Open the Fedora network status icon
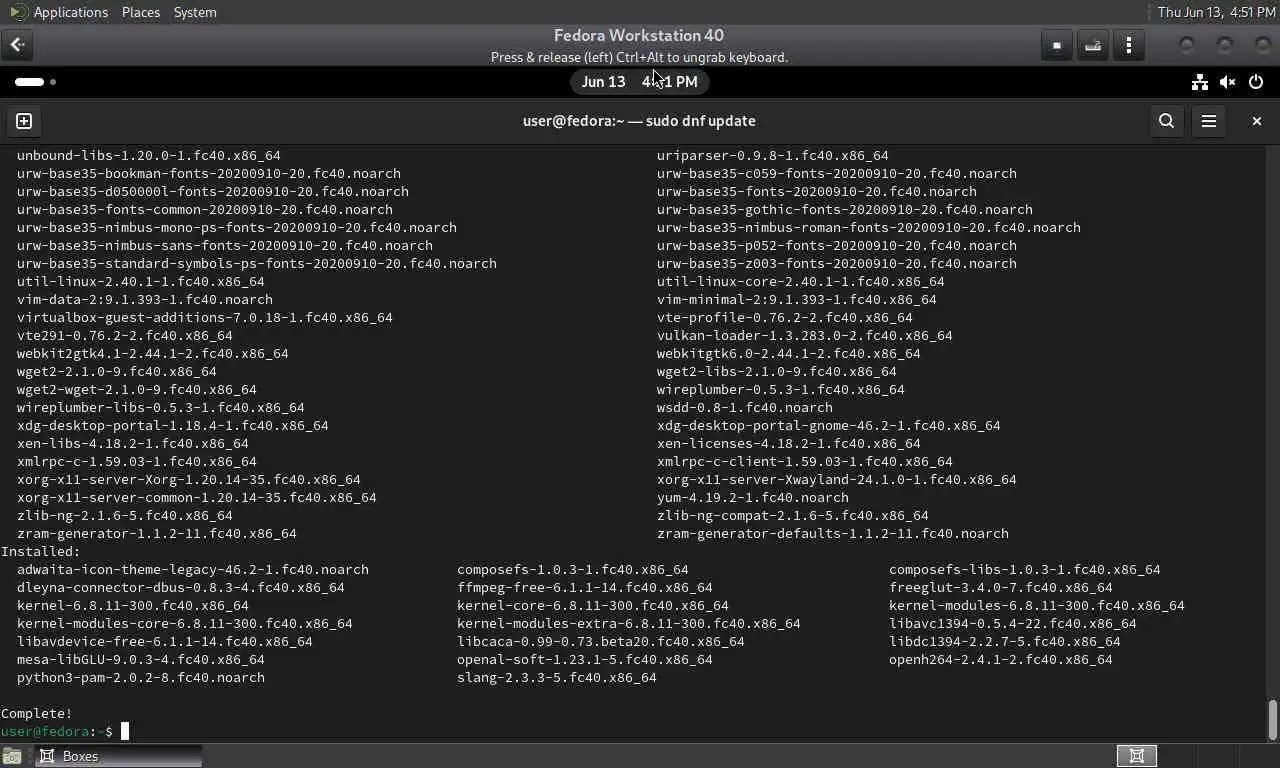 pos(1199,82)
